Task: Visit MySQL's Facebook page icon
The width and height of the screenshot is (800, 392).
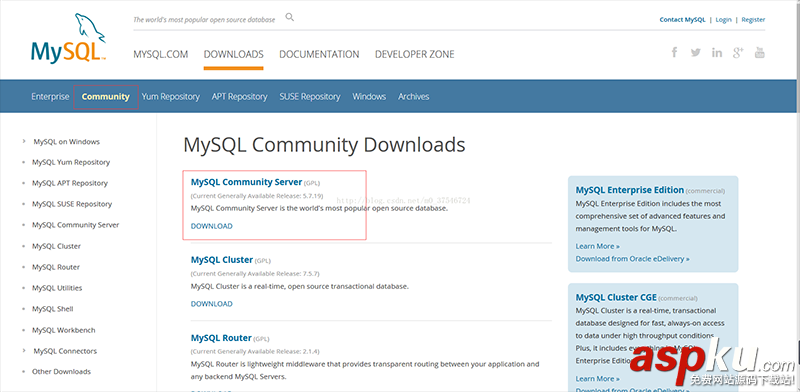Action: [674, 52]
